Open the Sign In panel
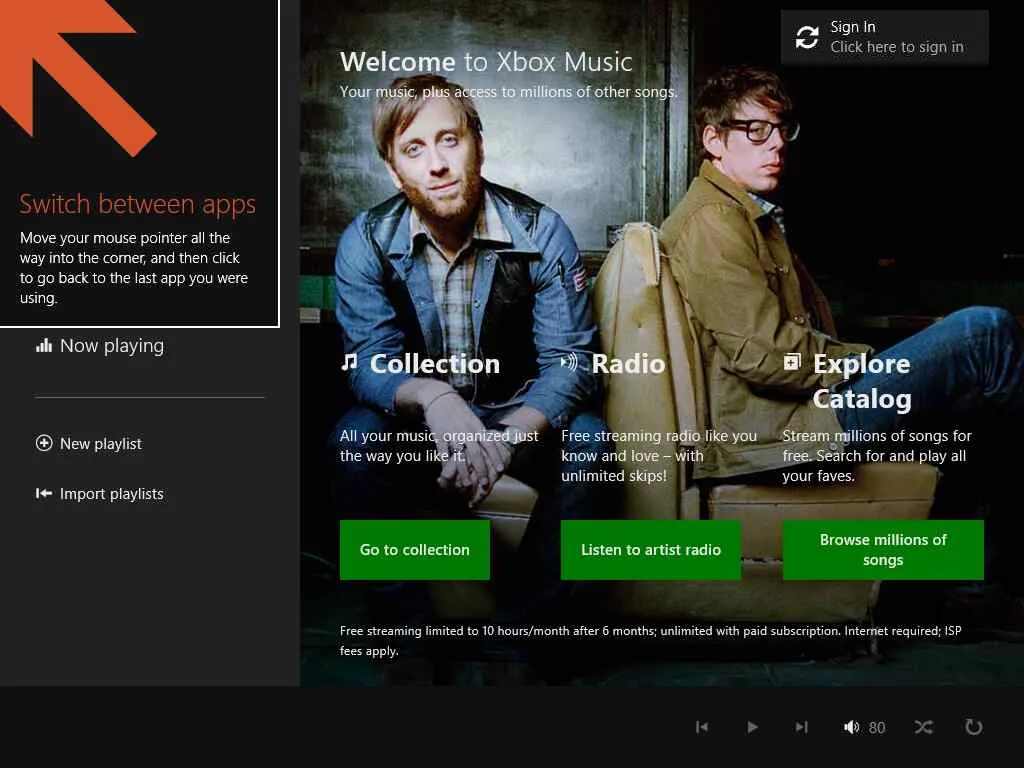Image resolution: width=1024 pixels, height=768 pixels. 884,37
